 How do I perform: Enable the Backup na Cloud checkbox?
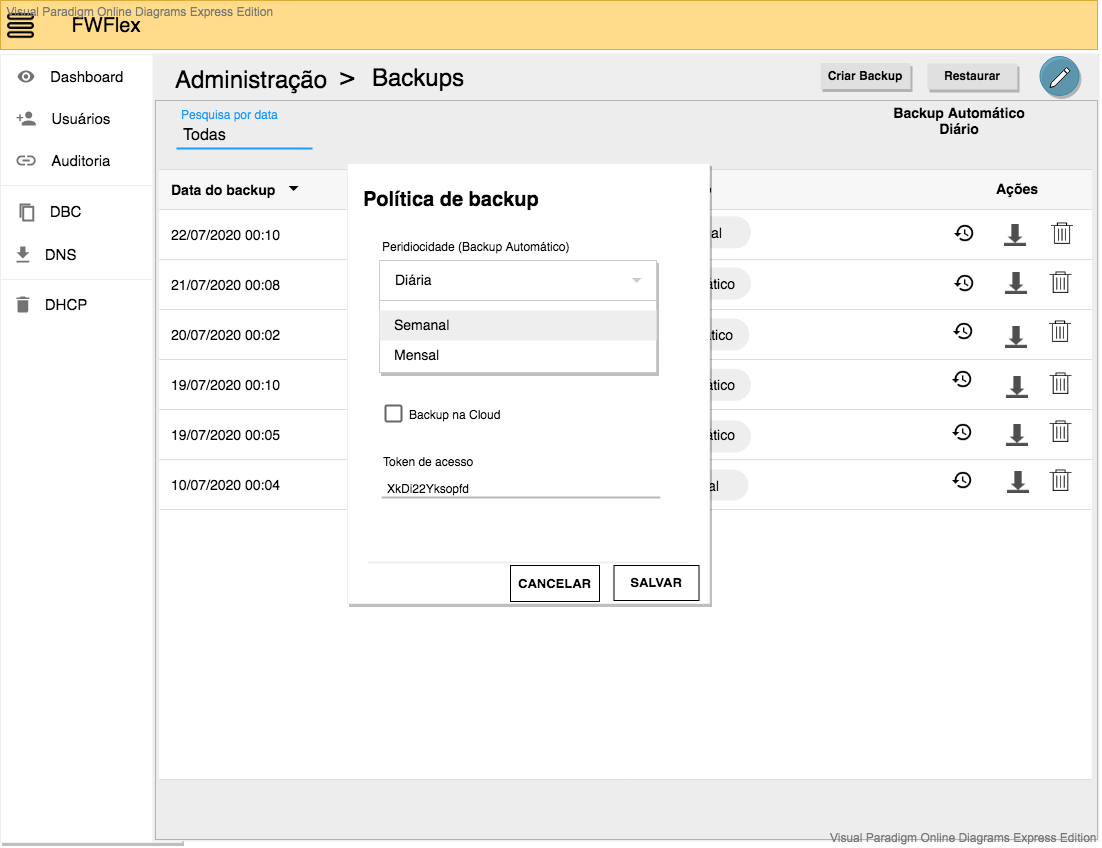[x=394, y=414]
